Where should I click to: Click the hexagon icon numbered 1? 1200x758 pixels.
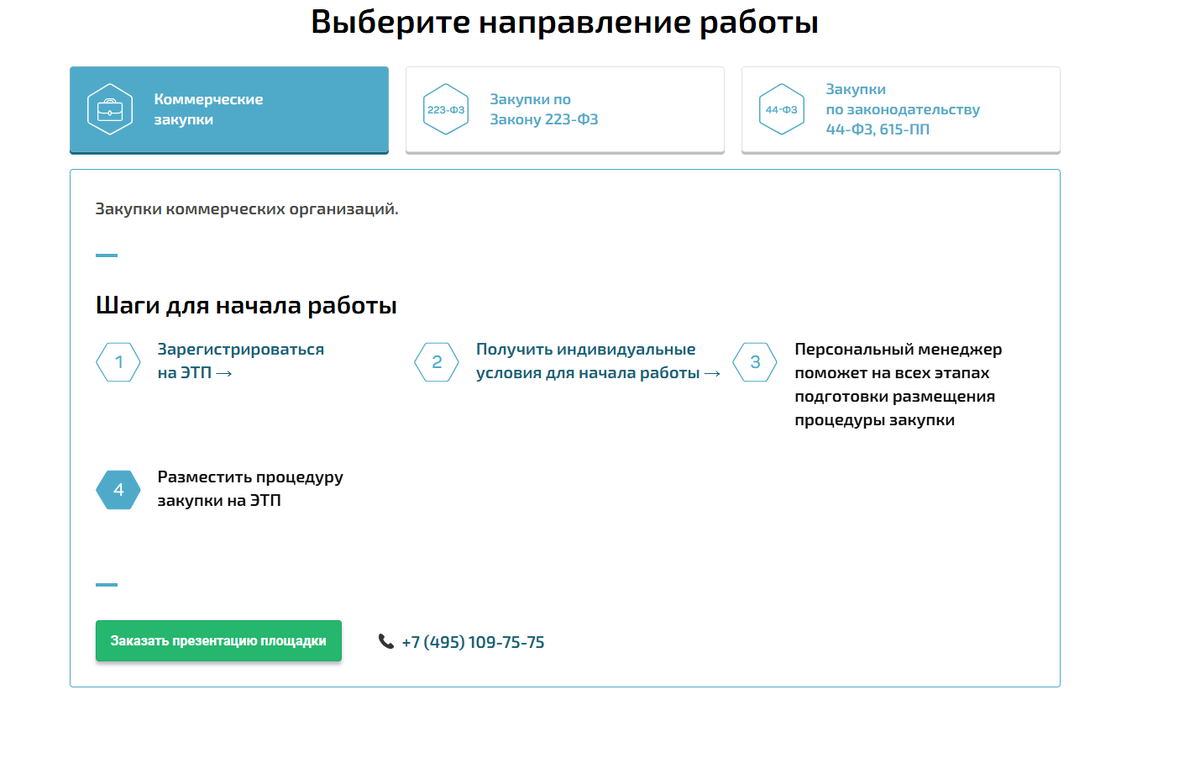(118, 362)
